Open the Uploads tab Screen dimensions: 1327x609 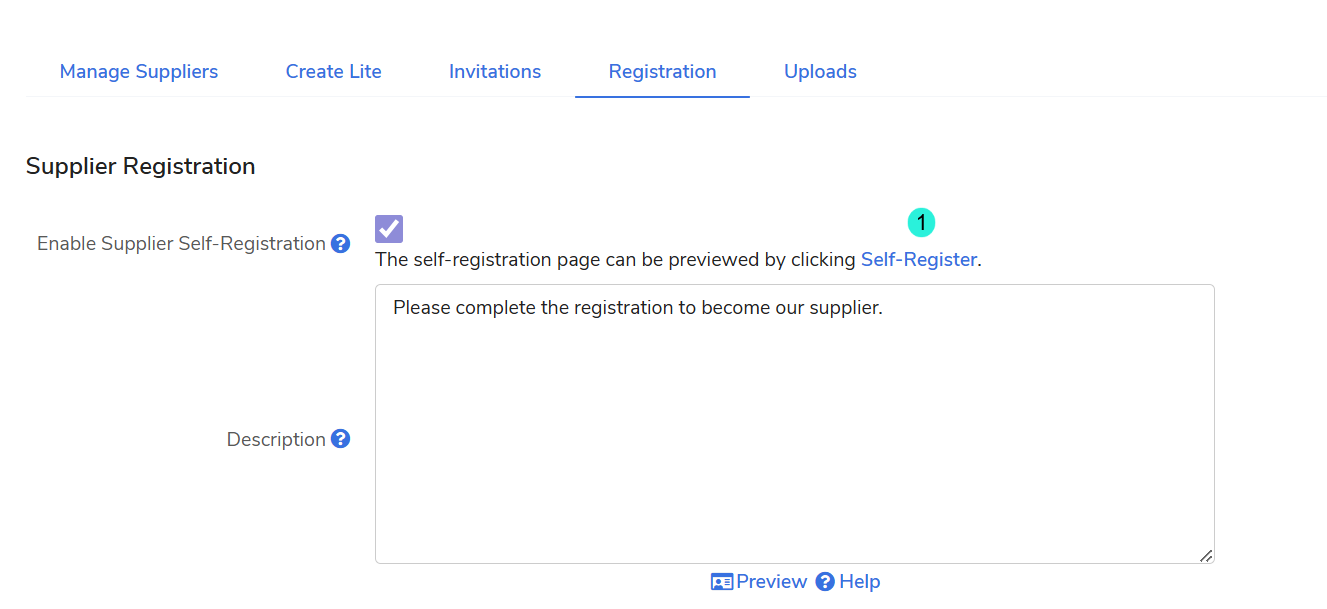[x=820, y=72]
